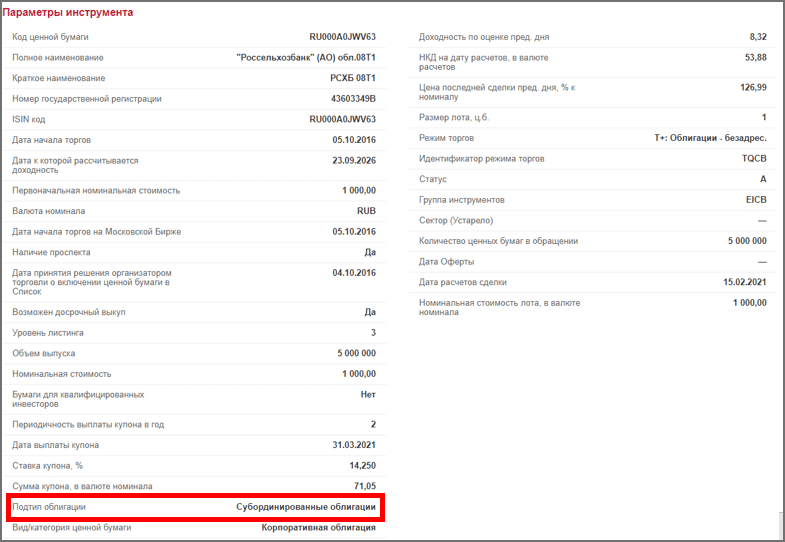Click the 'Сектор (Устарело)' label
785x542 pixels.
pos(456,220)
